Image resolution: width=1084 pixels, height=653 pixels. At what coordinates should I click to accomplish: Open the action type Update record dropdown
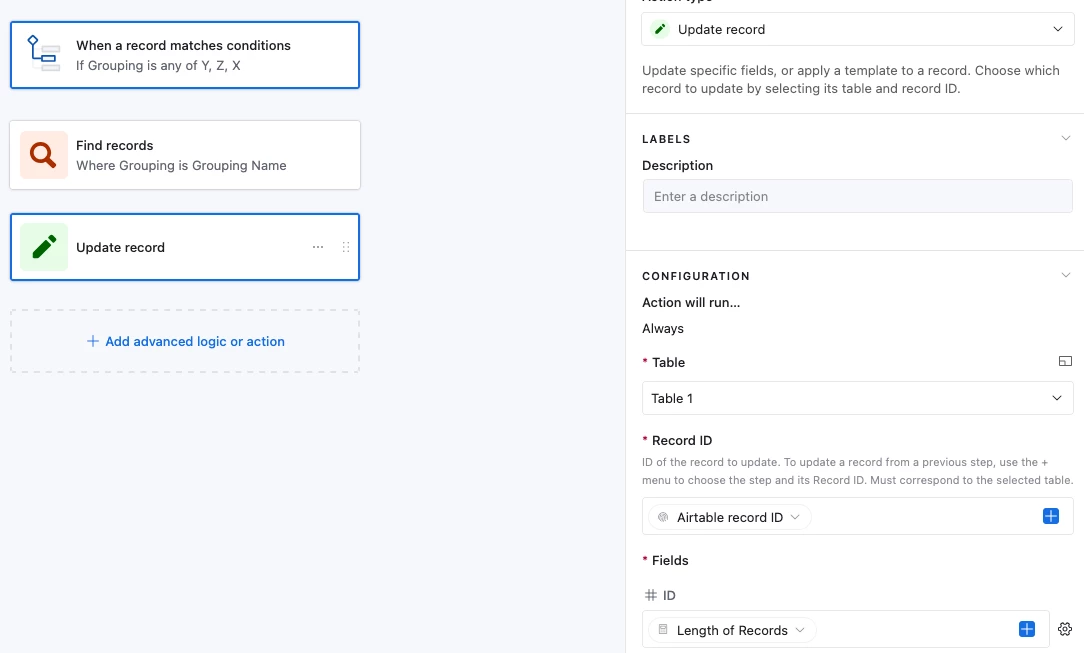(x=857, y=30)
